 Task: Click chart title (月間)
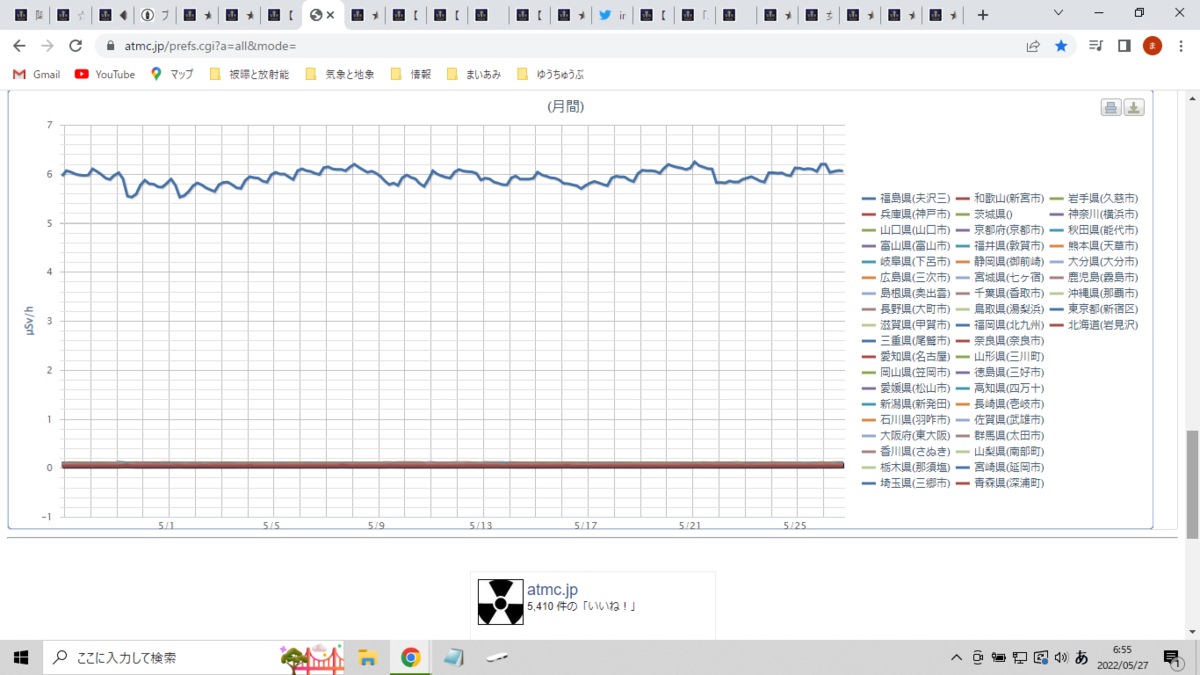click(565, 106)
